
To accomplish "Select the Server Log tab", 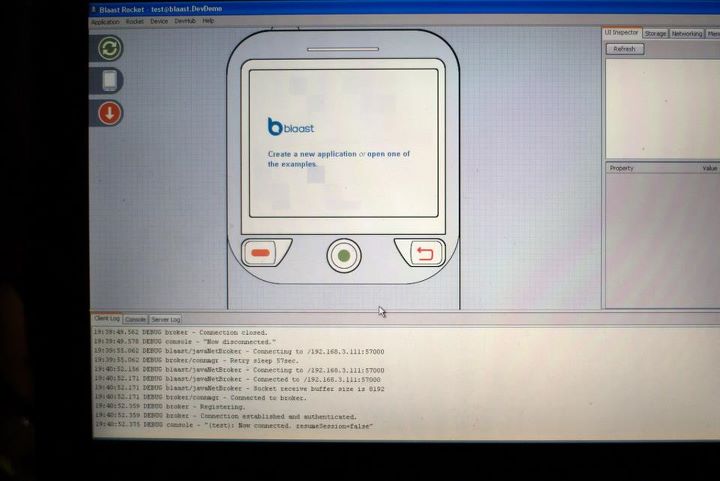I will pos(166,319).
